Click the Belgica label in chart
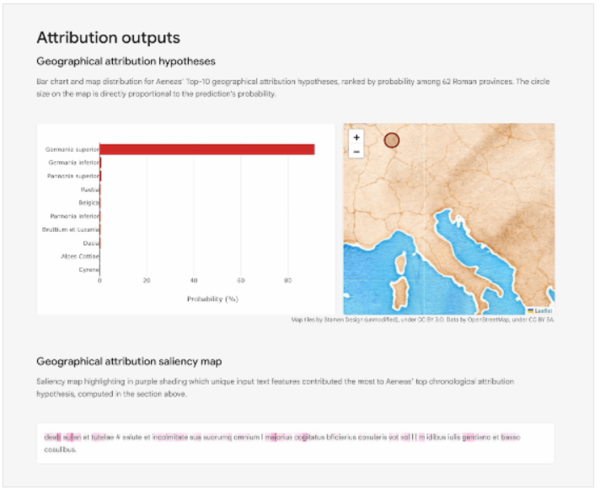This screenshot has height=495, width=600. 89,202
